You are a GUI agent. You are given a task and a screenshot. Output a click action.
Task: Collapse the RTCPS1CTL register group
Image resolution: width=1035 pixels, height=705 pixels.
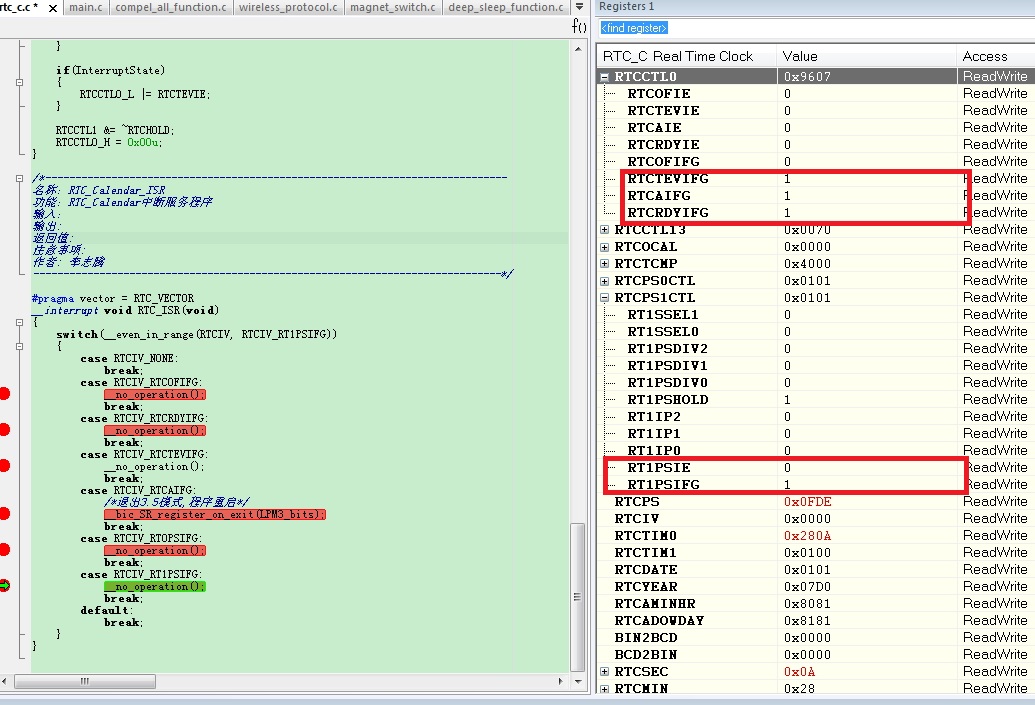(x=604, y=298)
